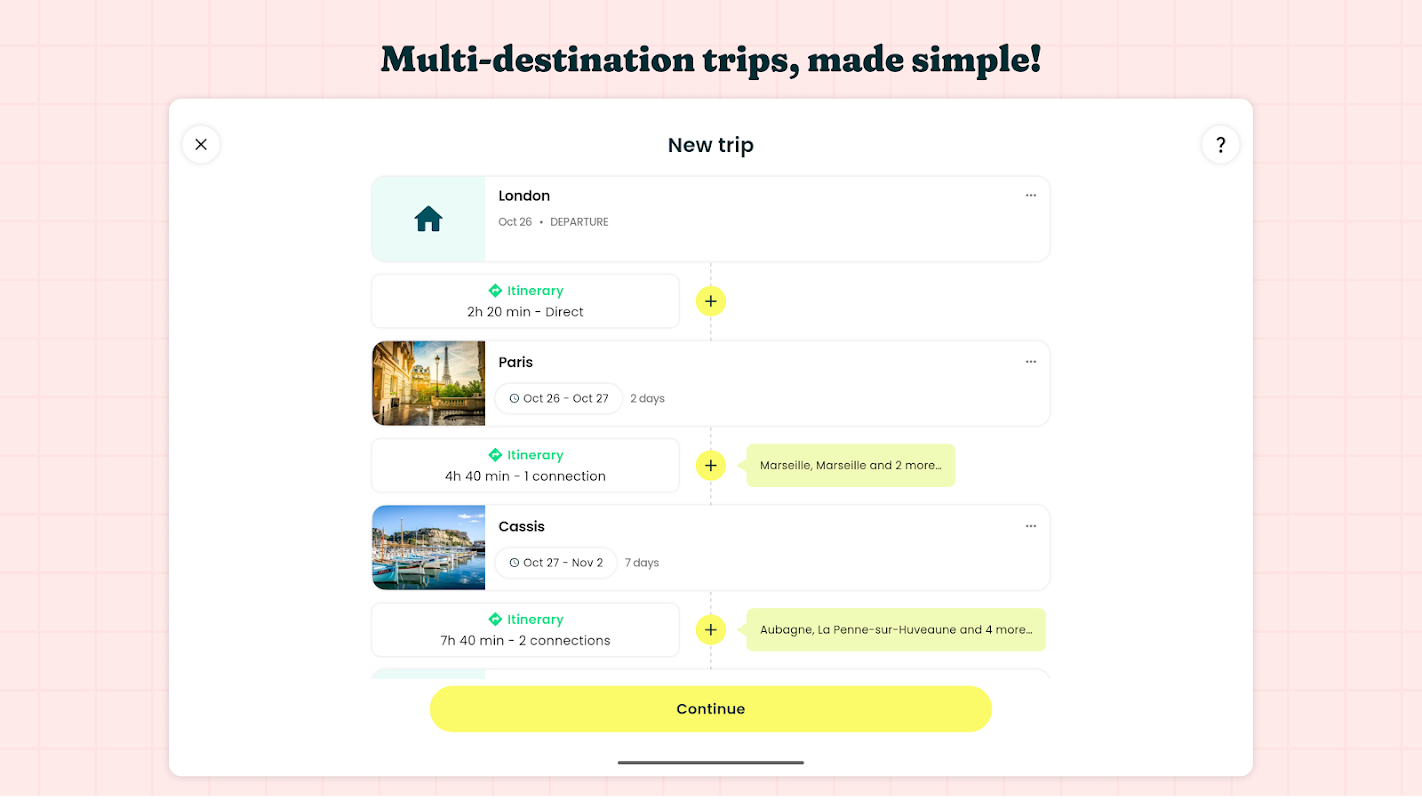Open help with the question mark icon
The height and width of the screenshot is (800, 1422).
pyautogui.click(x=1220, y=145)
